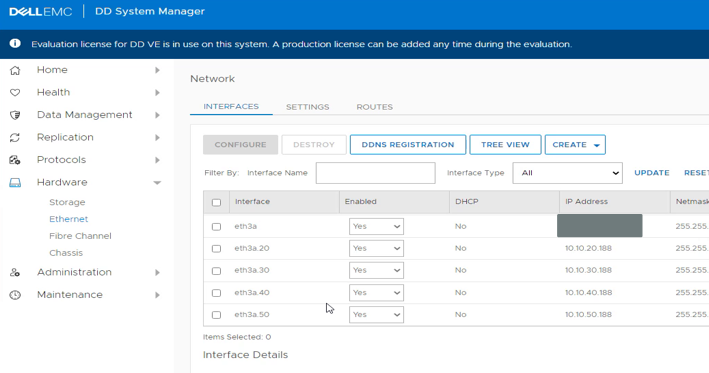Expand the Home menu arrow
709x373 pixels.
click(x=157, y=70)
